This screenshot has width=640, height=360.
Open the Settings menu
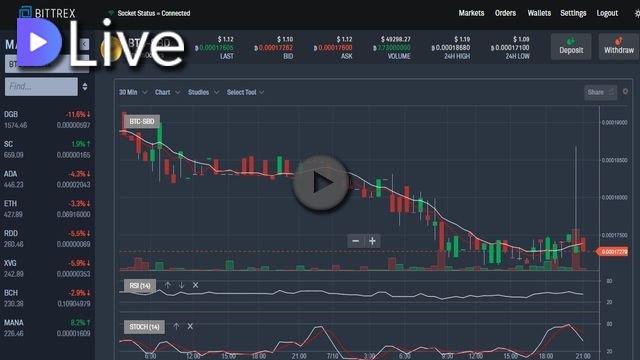click(573, 13)
